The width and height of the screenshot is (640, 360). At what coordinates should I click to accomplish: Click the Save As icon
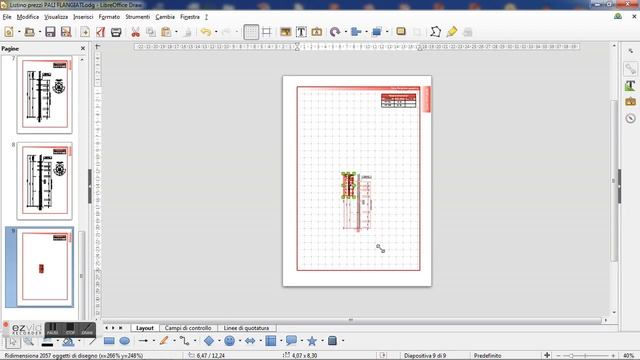click(66, 32)
